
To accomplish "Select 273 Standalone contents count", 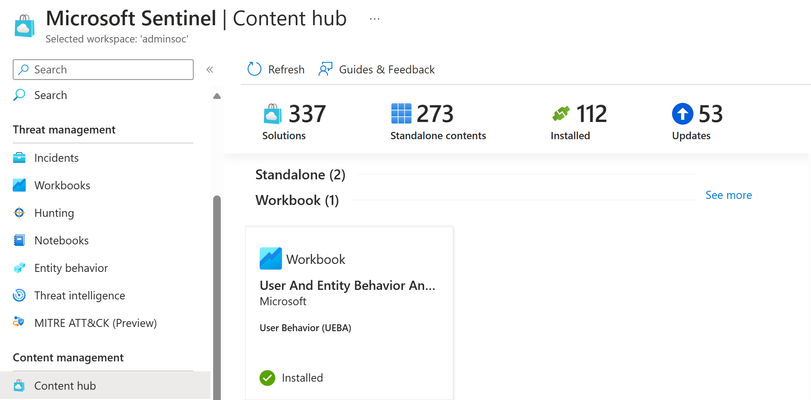I will pos(435,114).
